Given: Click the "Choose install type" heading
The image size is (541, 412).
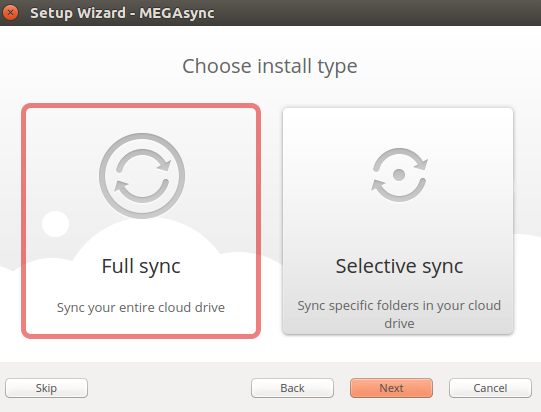Looking at the screenshot, I should click(270, 67).
